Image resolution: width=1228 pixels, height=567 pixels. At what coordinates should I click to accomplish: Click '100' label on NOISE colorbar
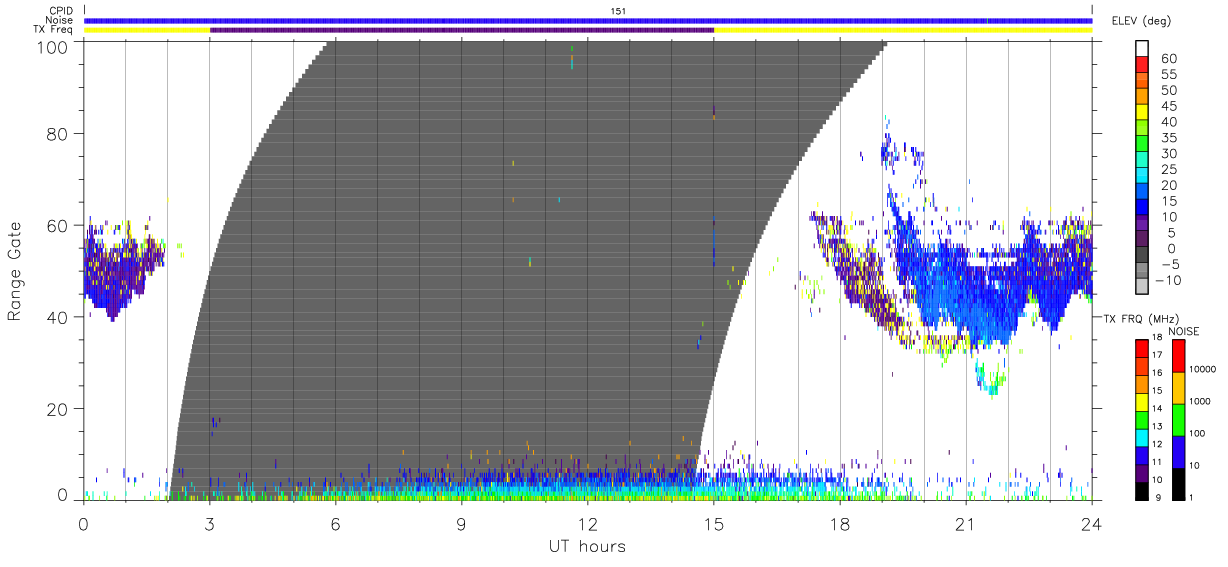[x=1197, y=433]
